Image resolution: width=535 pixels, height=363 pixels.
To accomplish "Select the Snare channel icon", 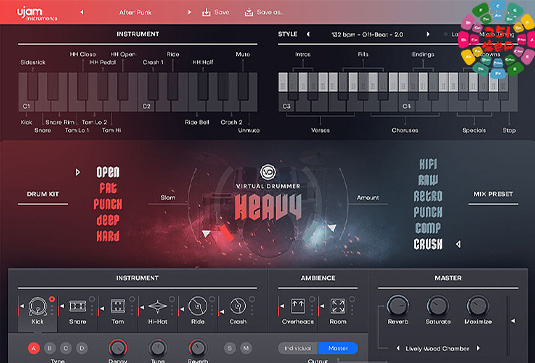I will pyautogui.click(x=78, y=306).
